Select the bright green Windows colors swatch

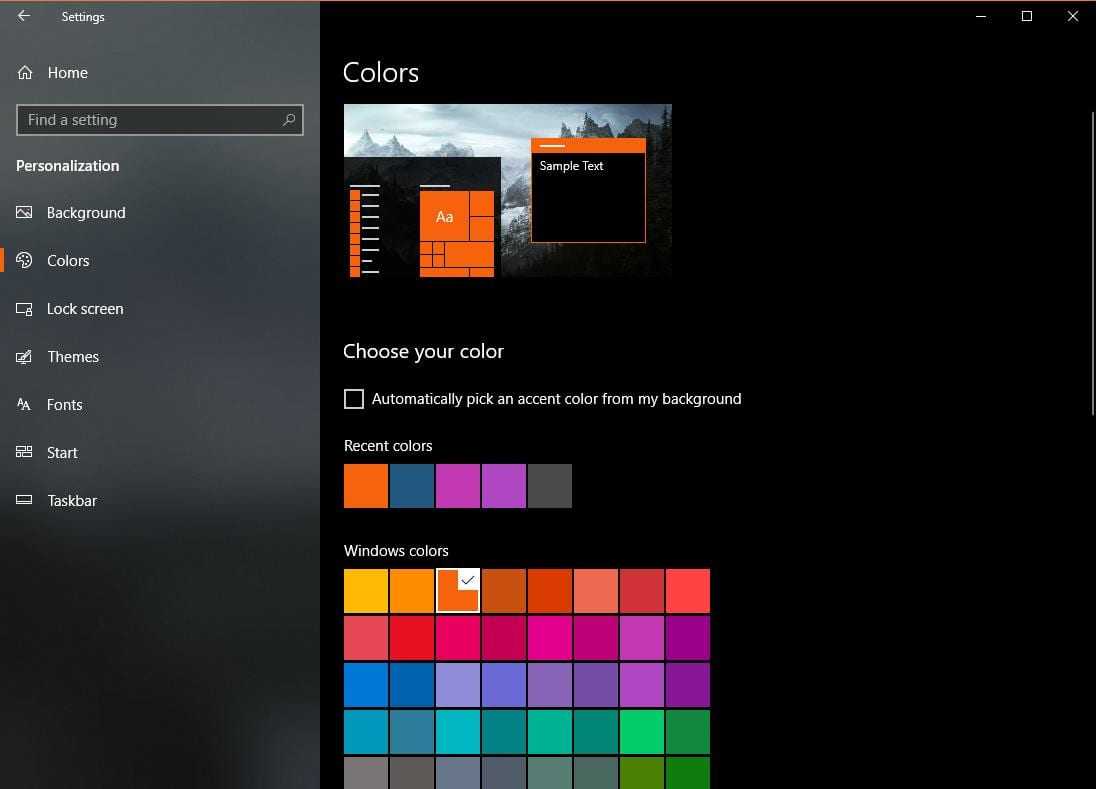pyautogui.click(x=642, y=732)
